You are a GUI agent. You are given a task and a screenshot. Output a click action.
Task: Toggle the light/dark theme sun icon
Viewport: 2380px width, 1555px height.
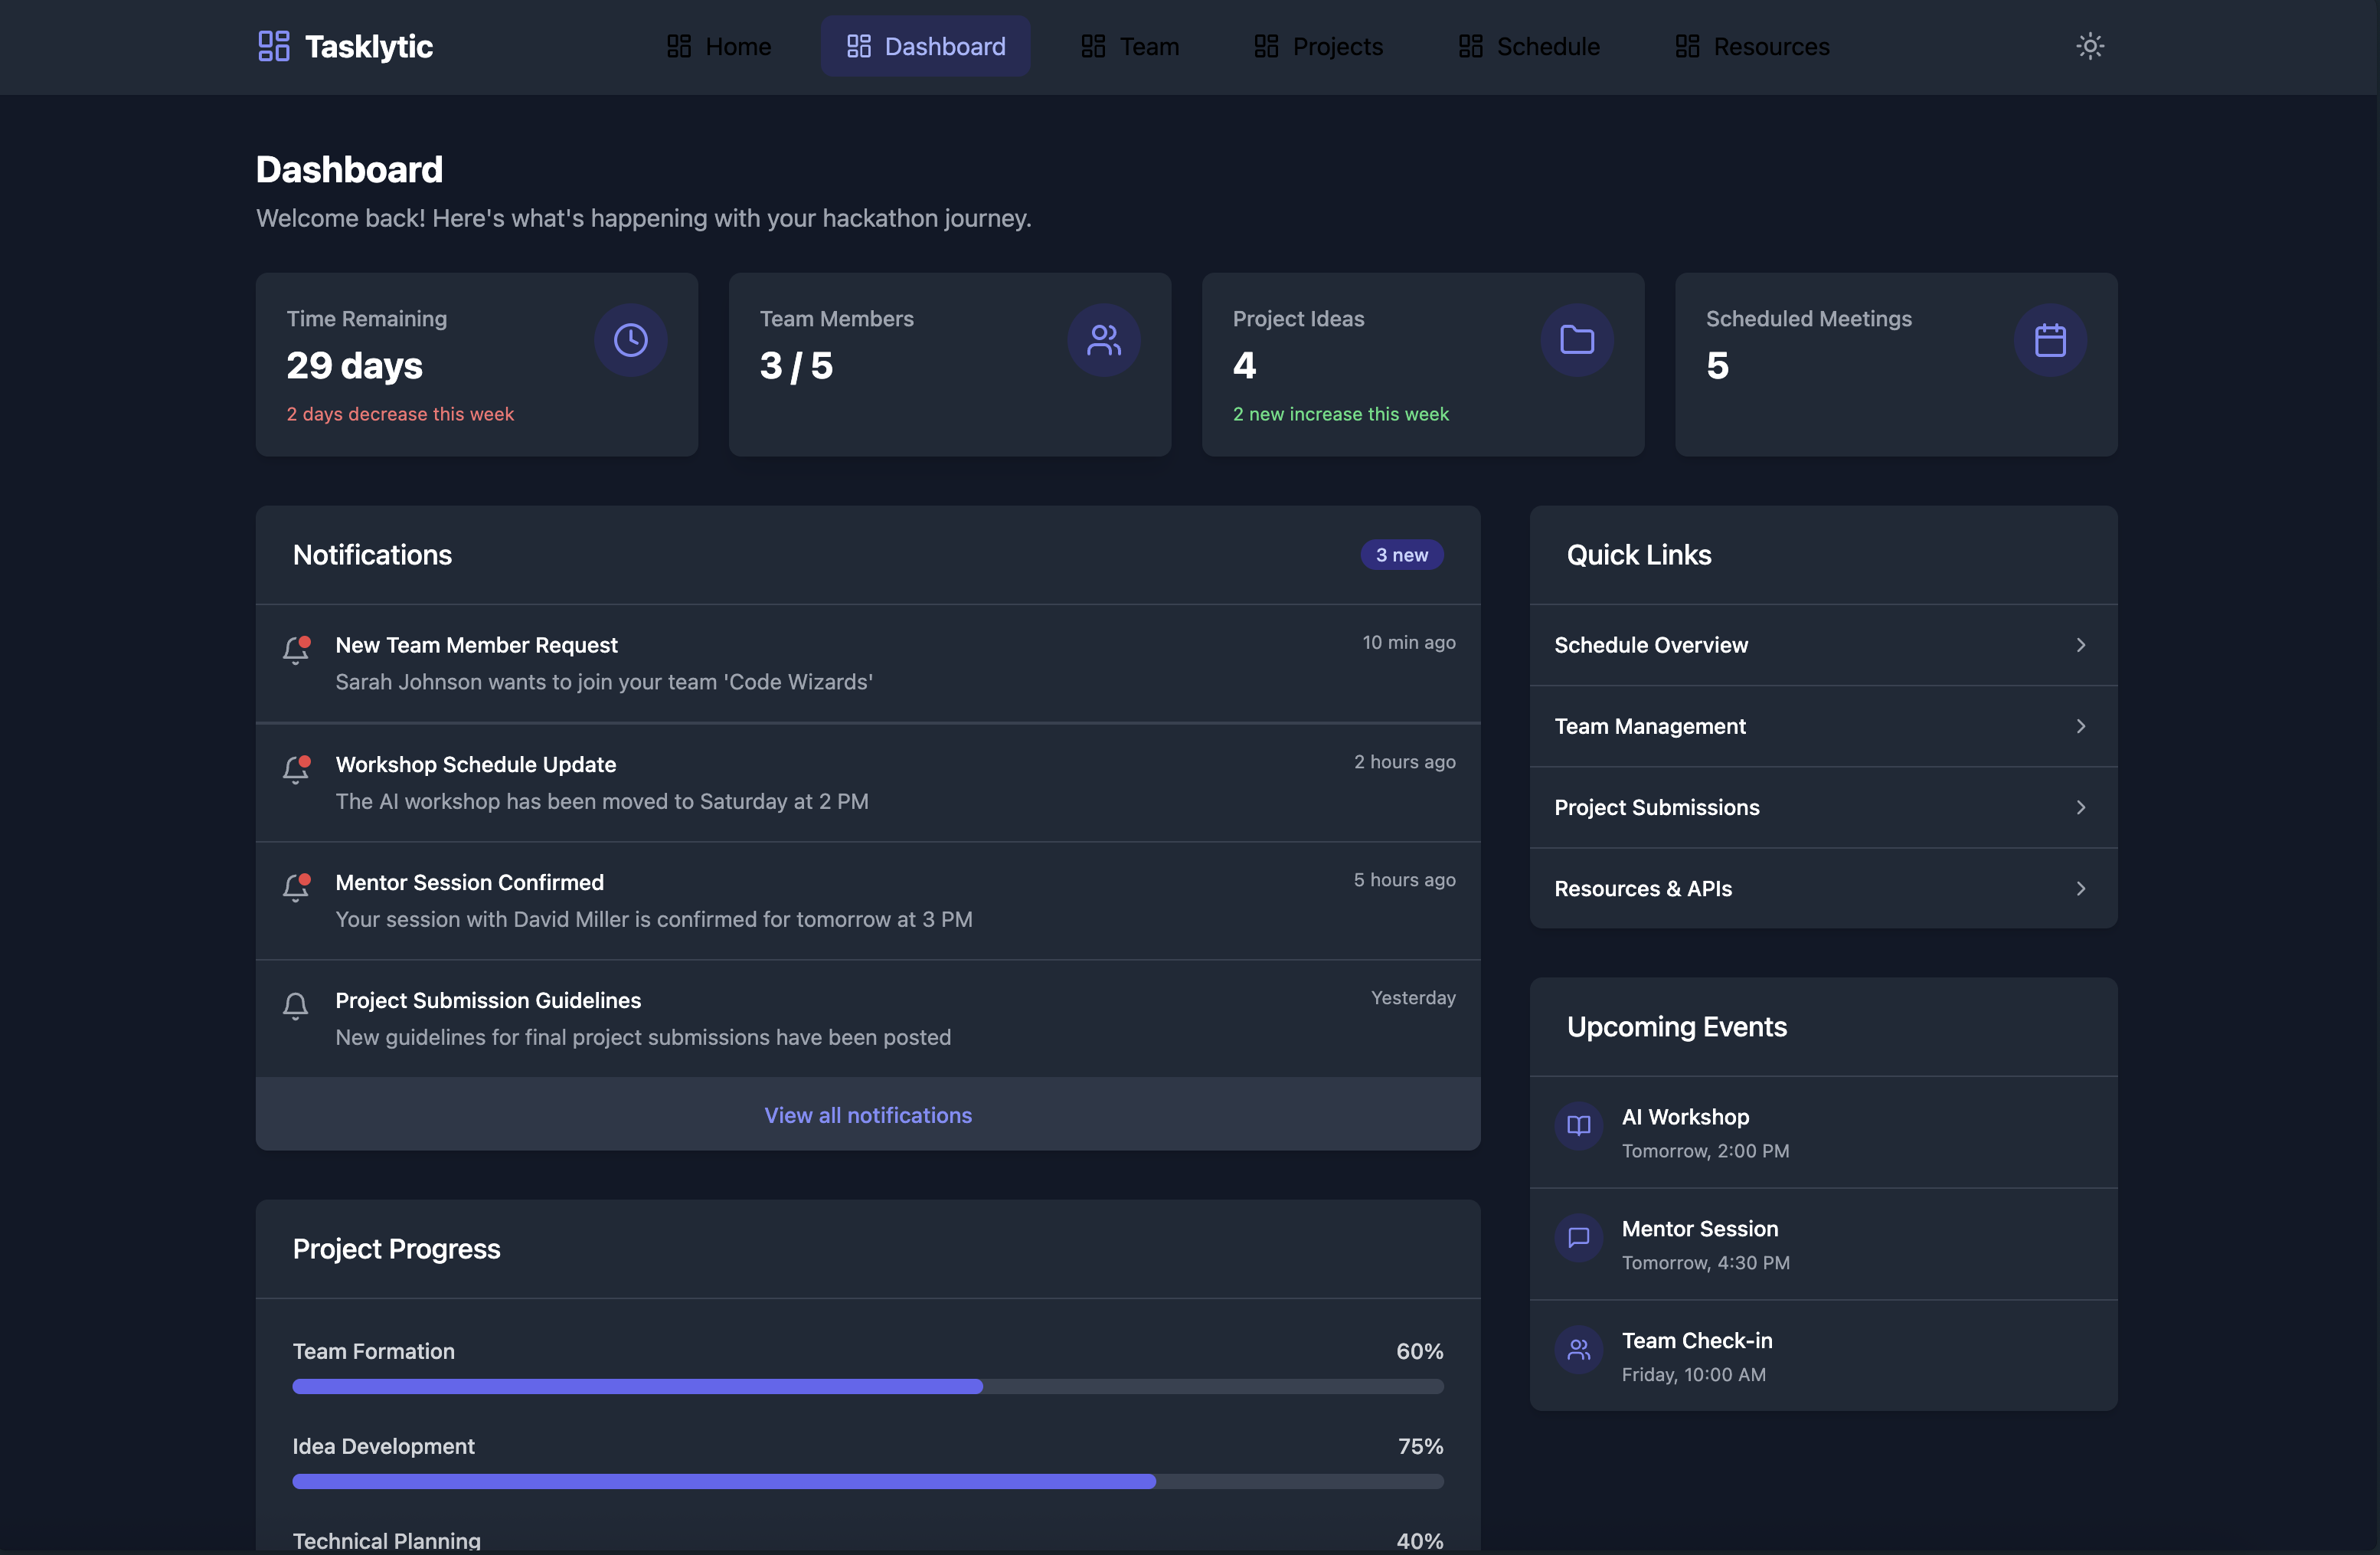pos(2089,46)
